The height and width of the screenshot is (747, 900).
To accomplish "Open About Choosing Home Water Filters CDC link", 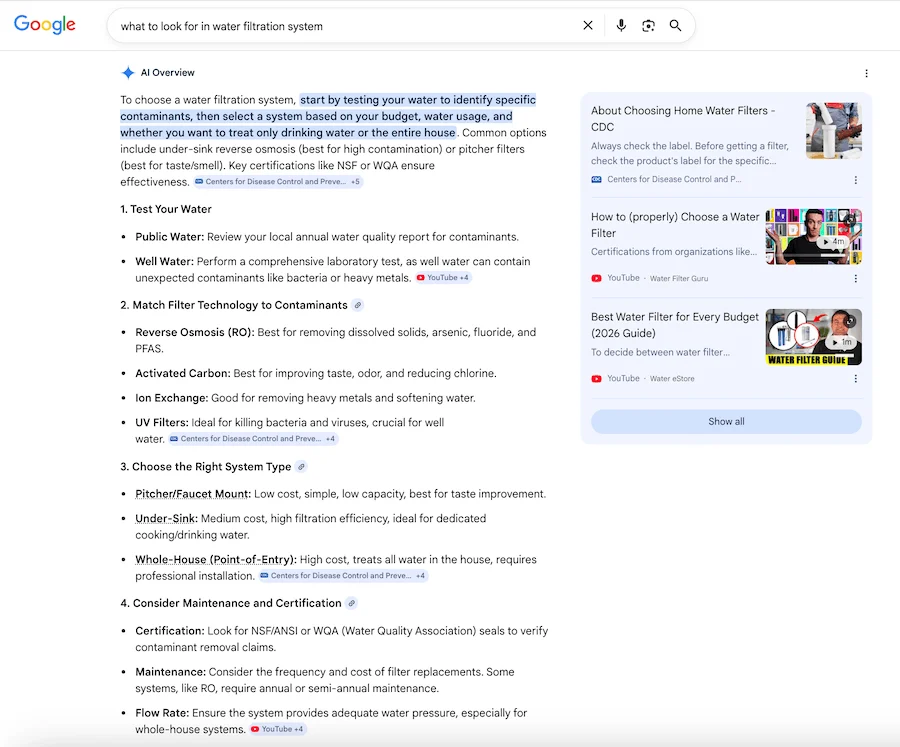I will tap(683, 118).
